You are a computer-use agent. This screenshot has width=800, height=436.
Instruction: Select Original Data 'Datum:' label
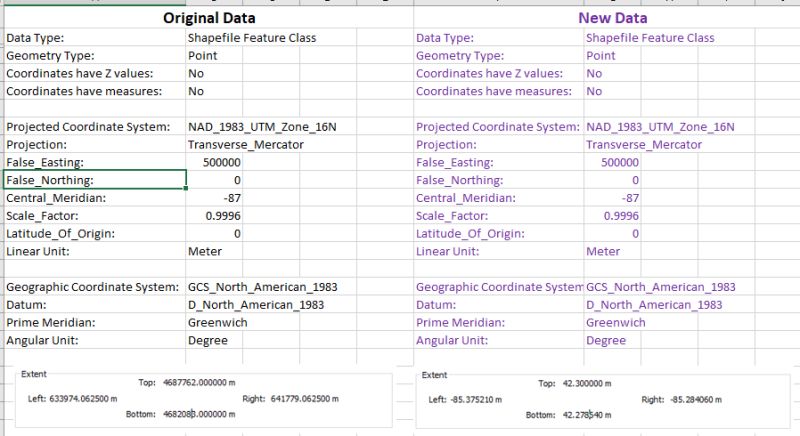(x=95, y=305)
